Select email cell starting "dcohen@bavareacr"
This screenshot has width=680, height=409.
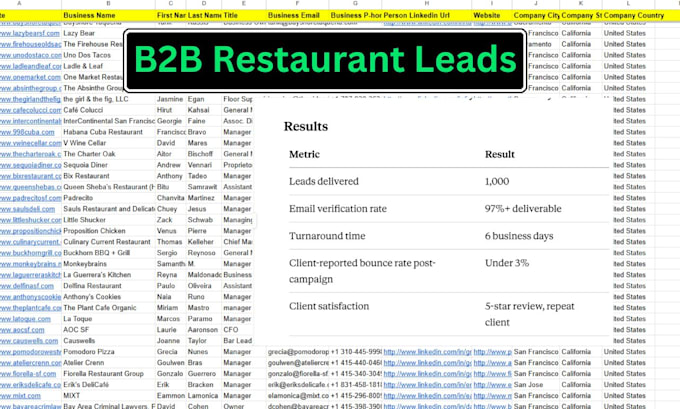point(298,406)
